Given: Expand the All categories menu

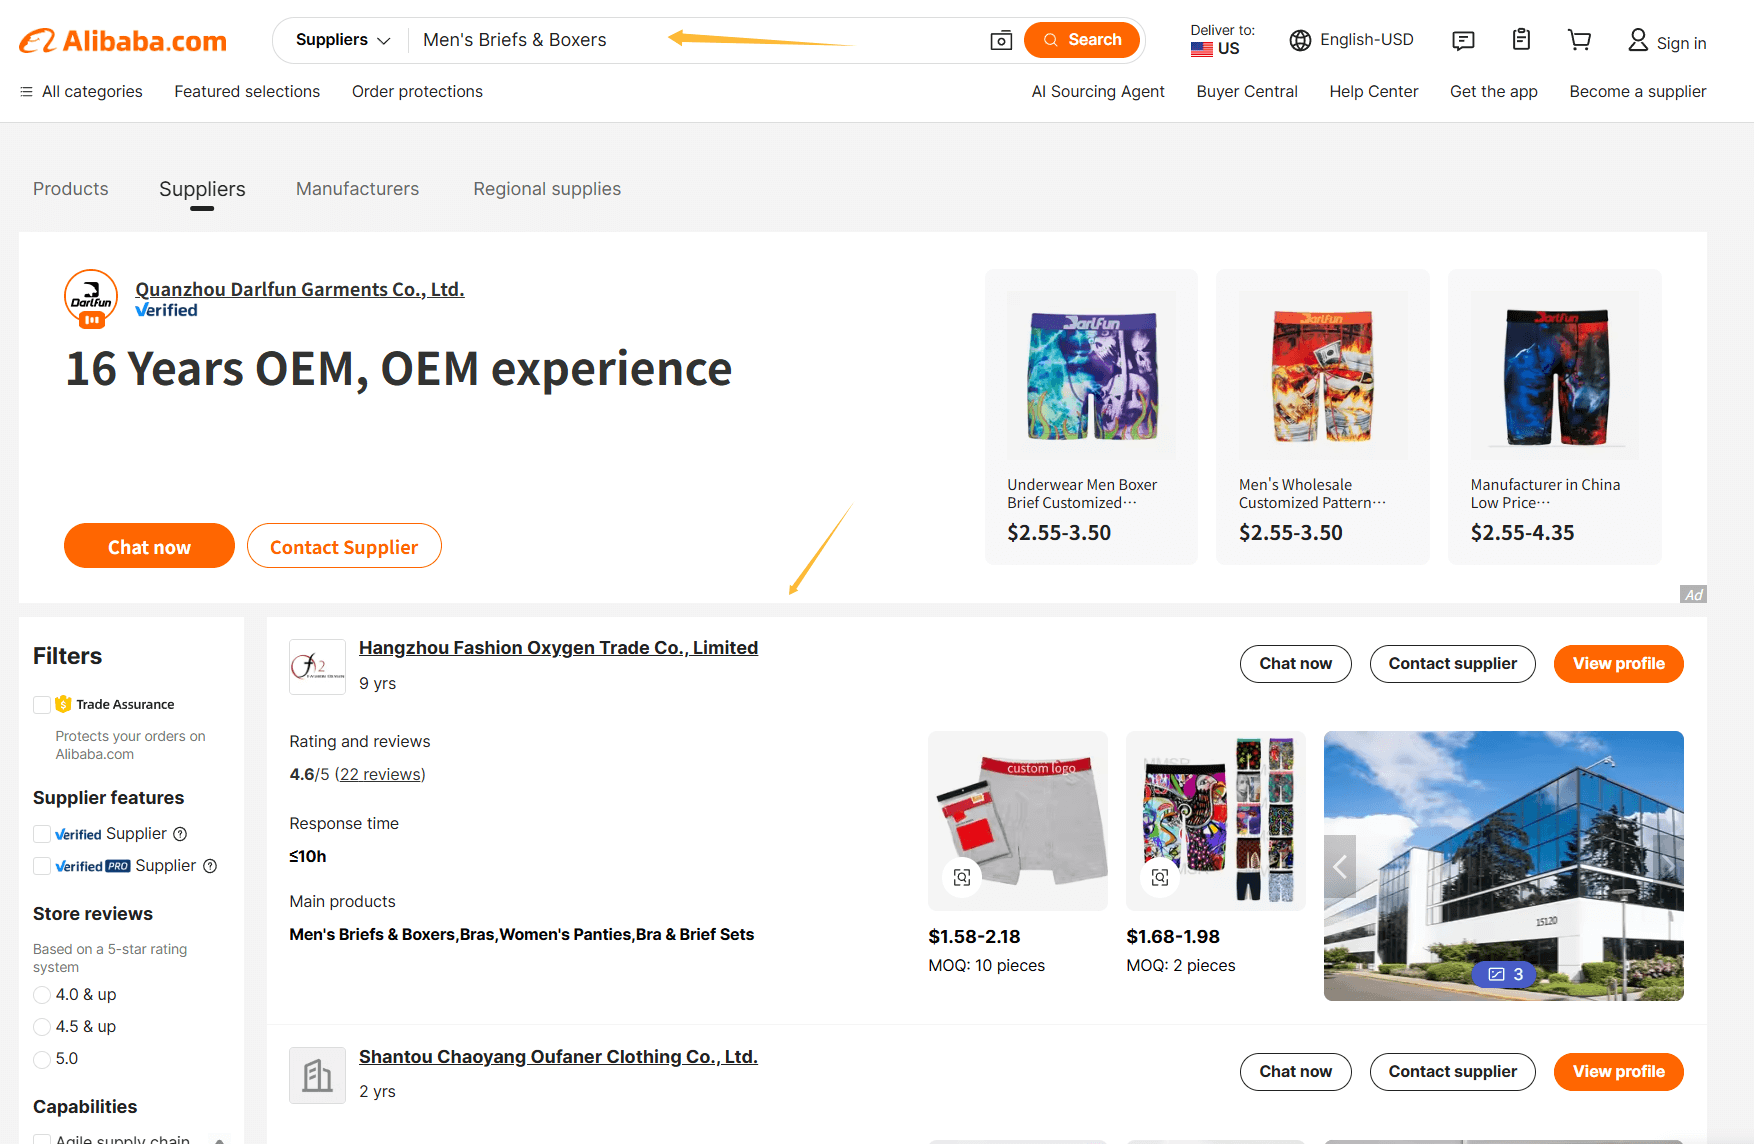Looking at the screenshot, I should (x=81, y=91).
